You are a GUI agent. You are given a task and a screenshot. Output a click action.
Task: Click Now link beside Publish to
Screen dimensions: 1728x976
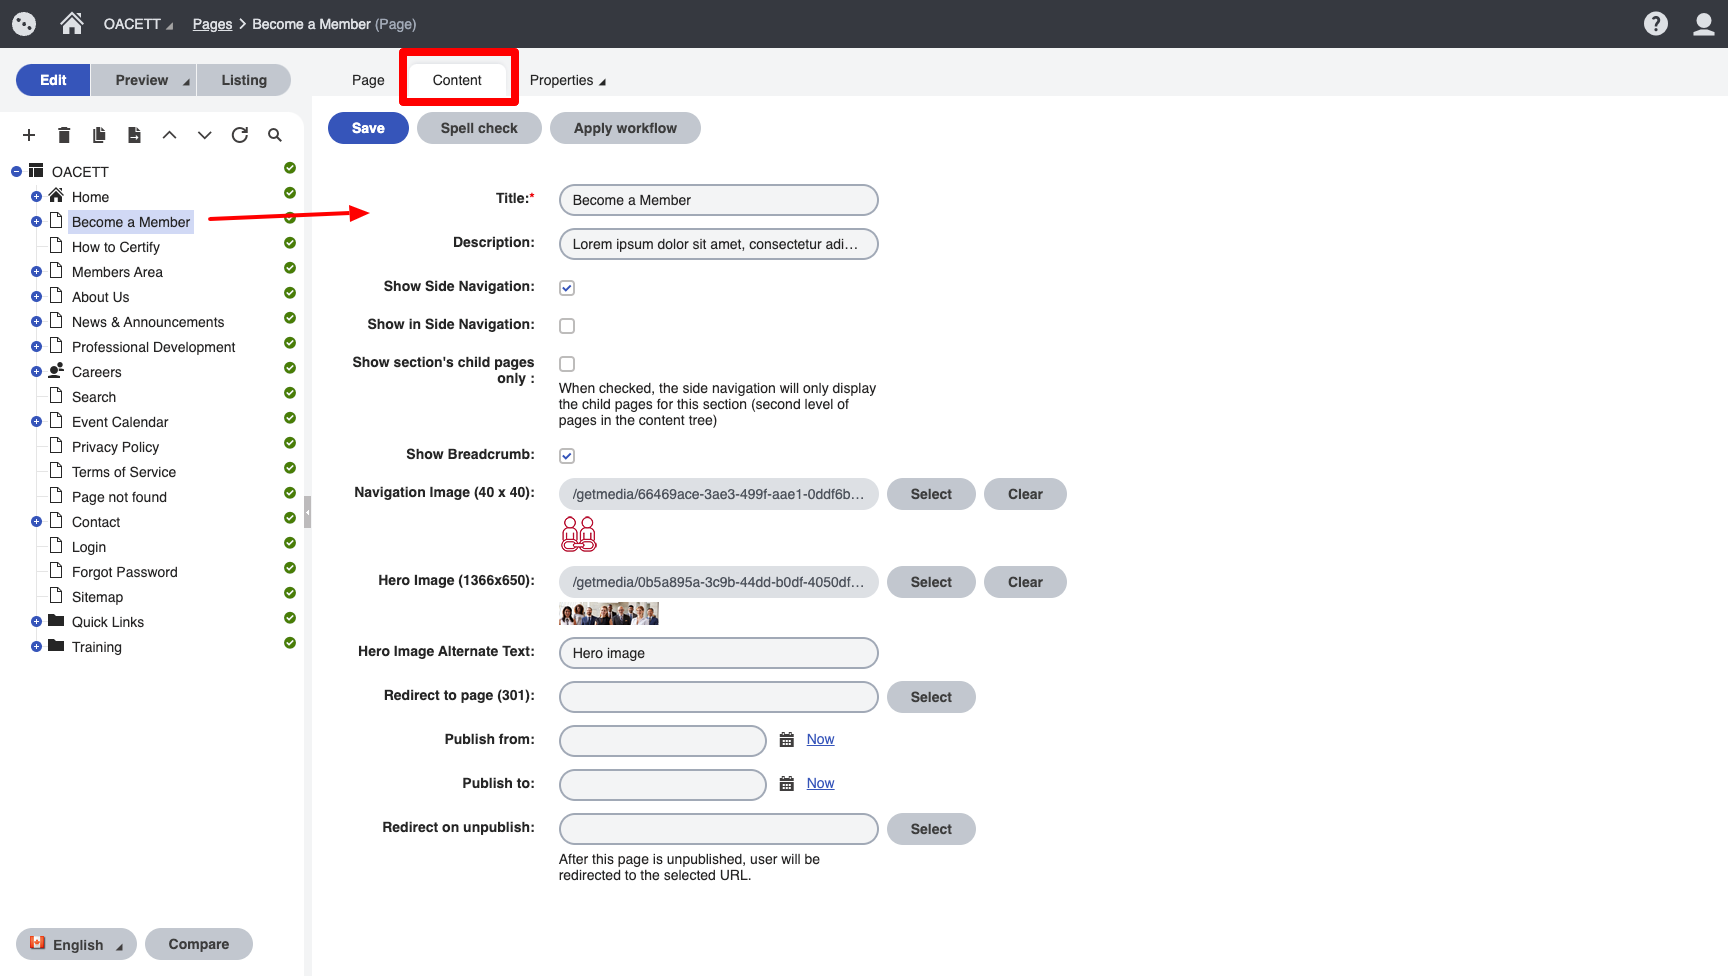click(x=820, y=783)
